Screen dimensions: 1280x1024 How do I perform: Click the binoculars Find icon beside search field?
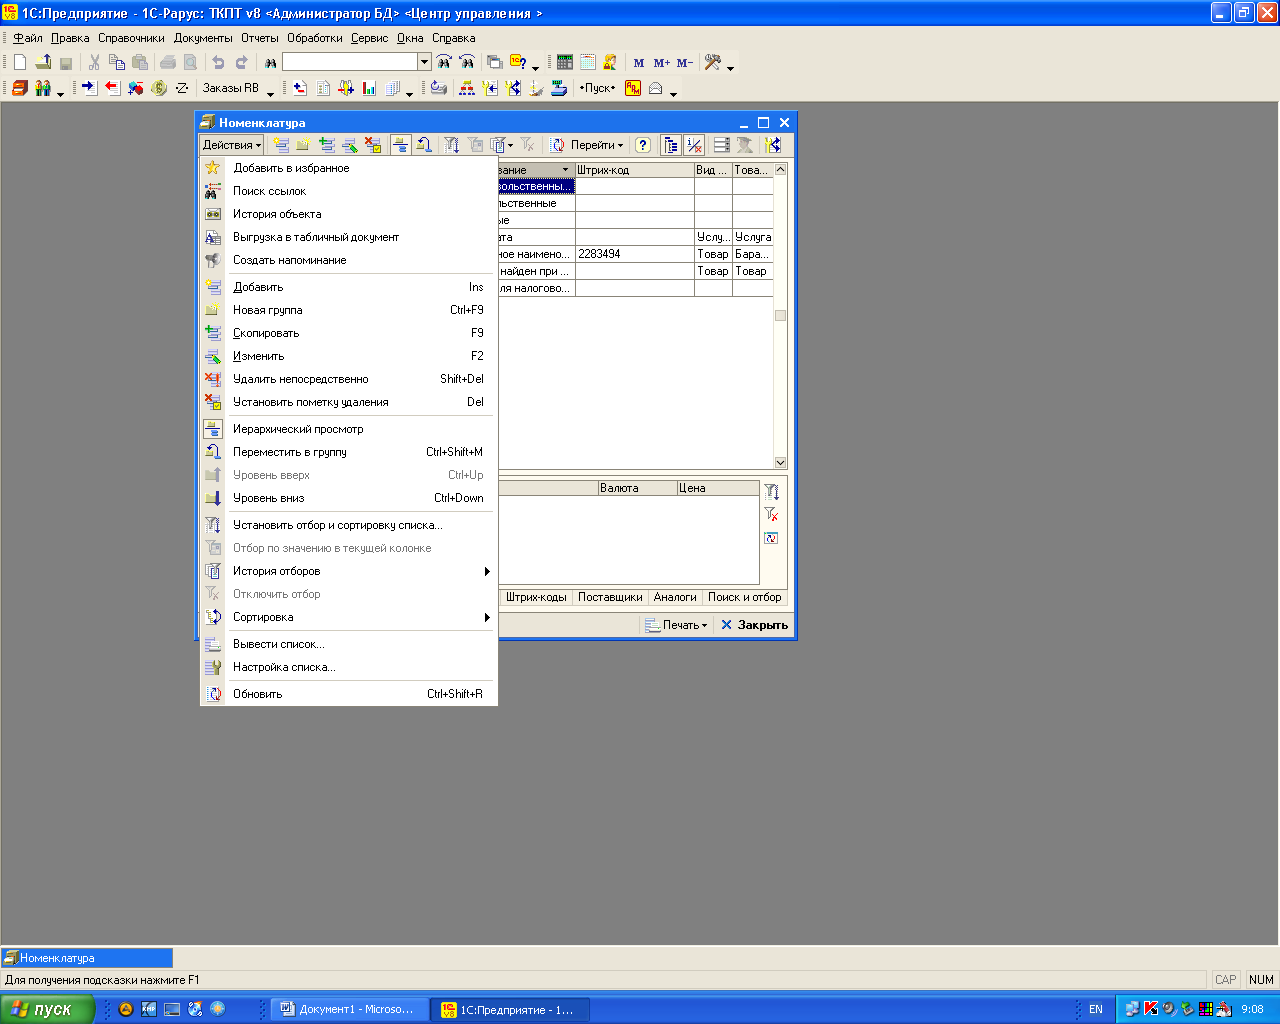click(x=269, y=62)
